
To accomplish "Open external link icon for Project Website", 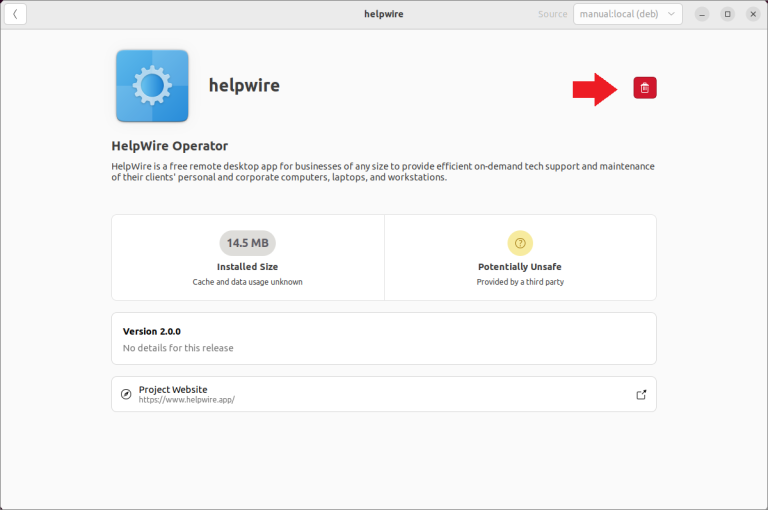I will 641,394.
